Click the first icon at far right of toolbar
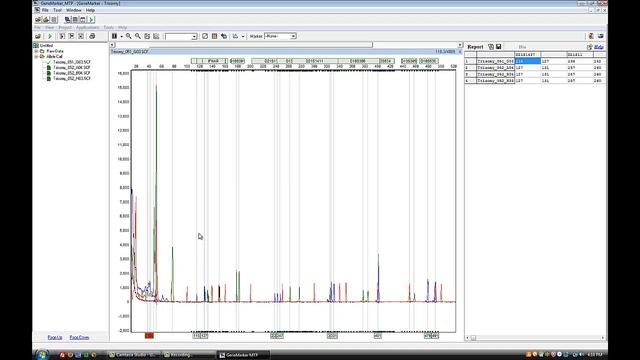 click(x=591, y=36)
